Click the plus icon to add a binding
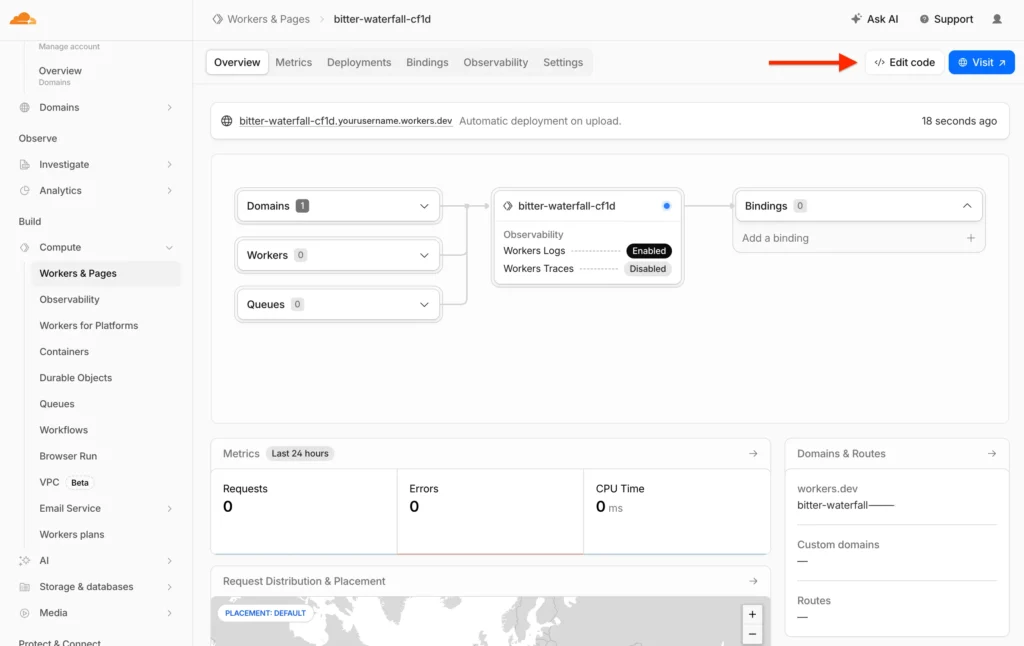1024x646 pixels. click(x=970, y=238)
